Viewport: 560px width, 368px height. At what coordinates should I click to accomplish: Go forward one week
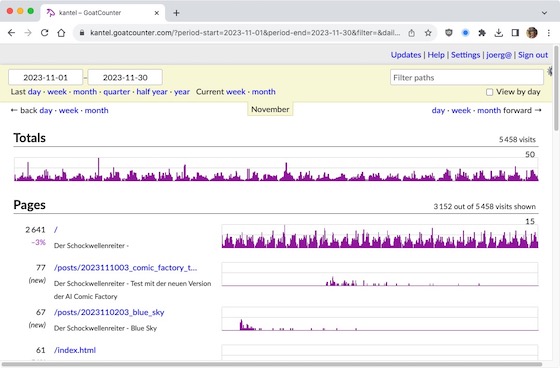click(x=461, y=110)
